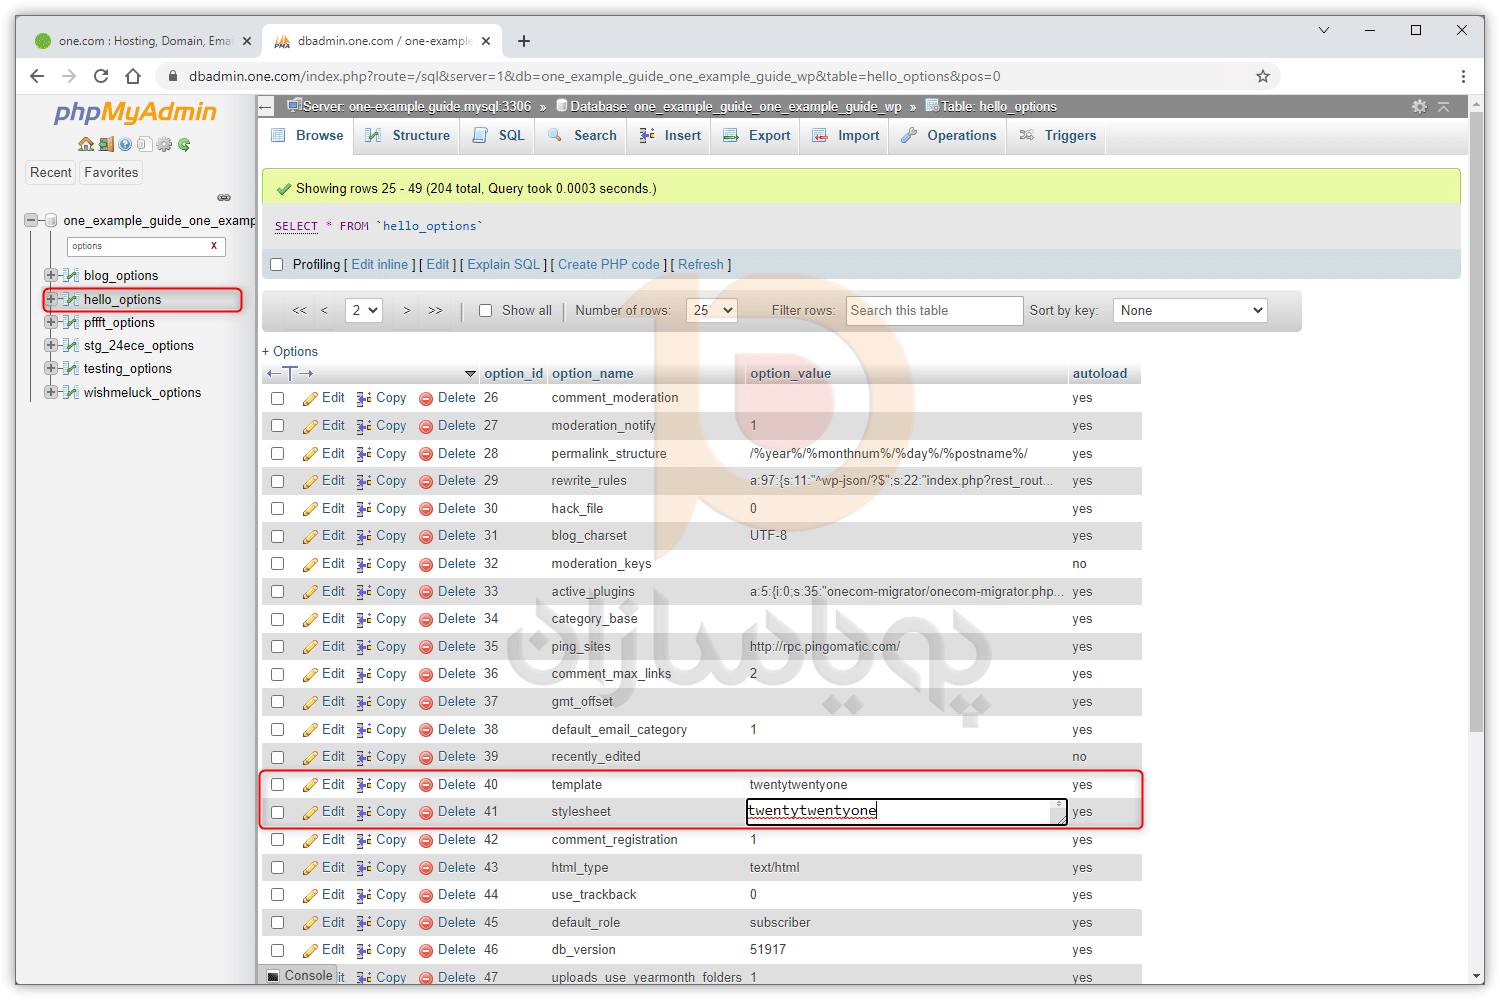Click the phpMyAdmin Home icon
This screenshot has height=1000, width=1500.
pyautogui.click(x=86, y=144)
